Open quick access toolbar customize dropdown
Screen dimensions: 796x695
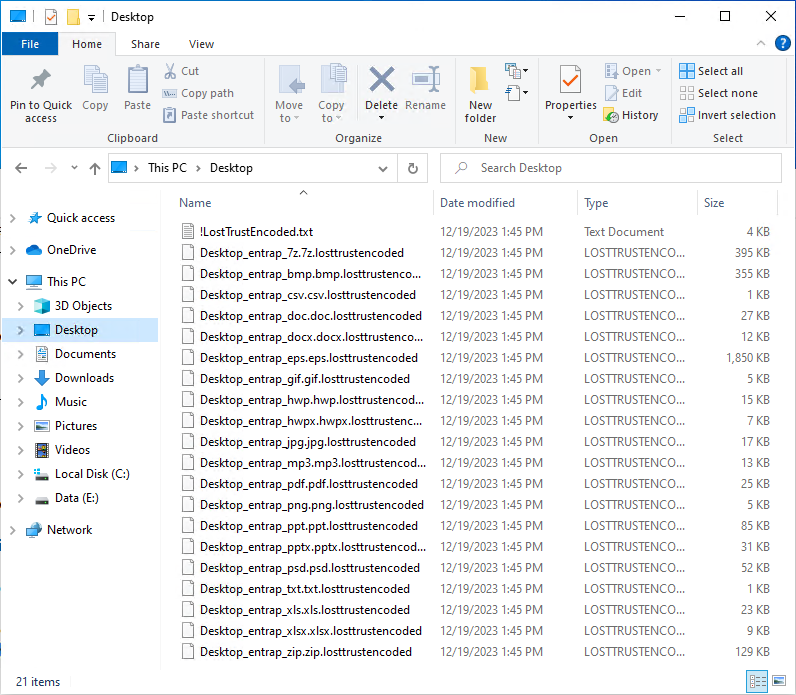click(x=91, y=18)
